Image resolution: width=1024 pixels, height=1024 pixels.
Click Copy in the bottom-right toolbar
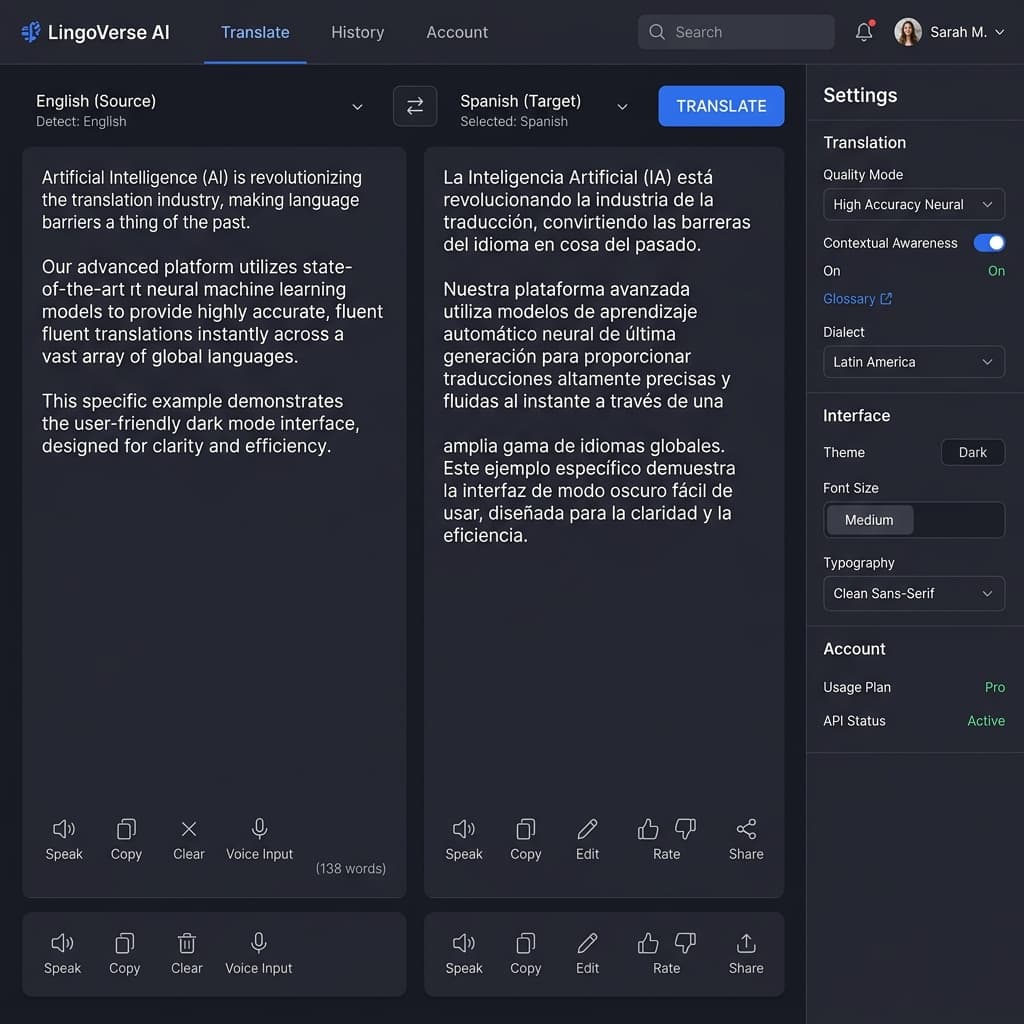click(526, 953)
